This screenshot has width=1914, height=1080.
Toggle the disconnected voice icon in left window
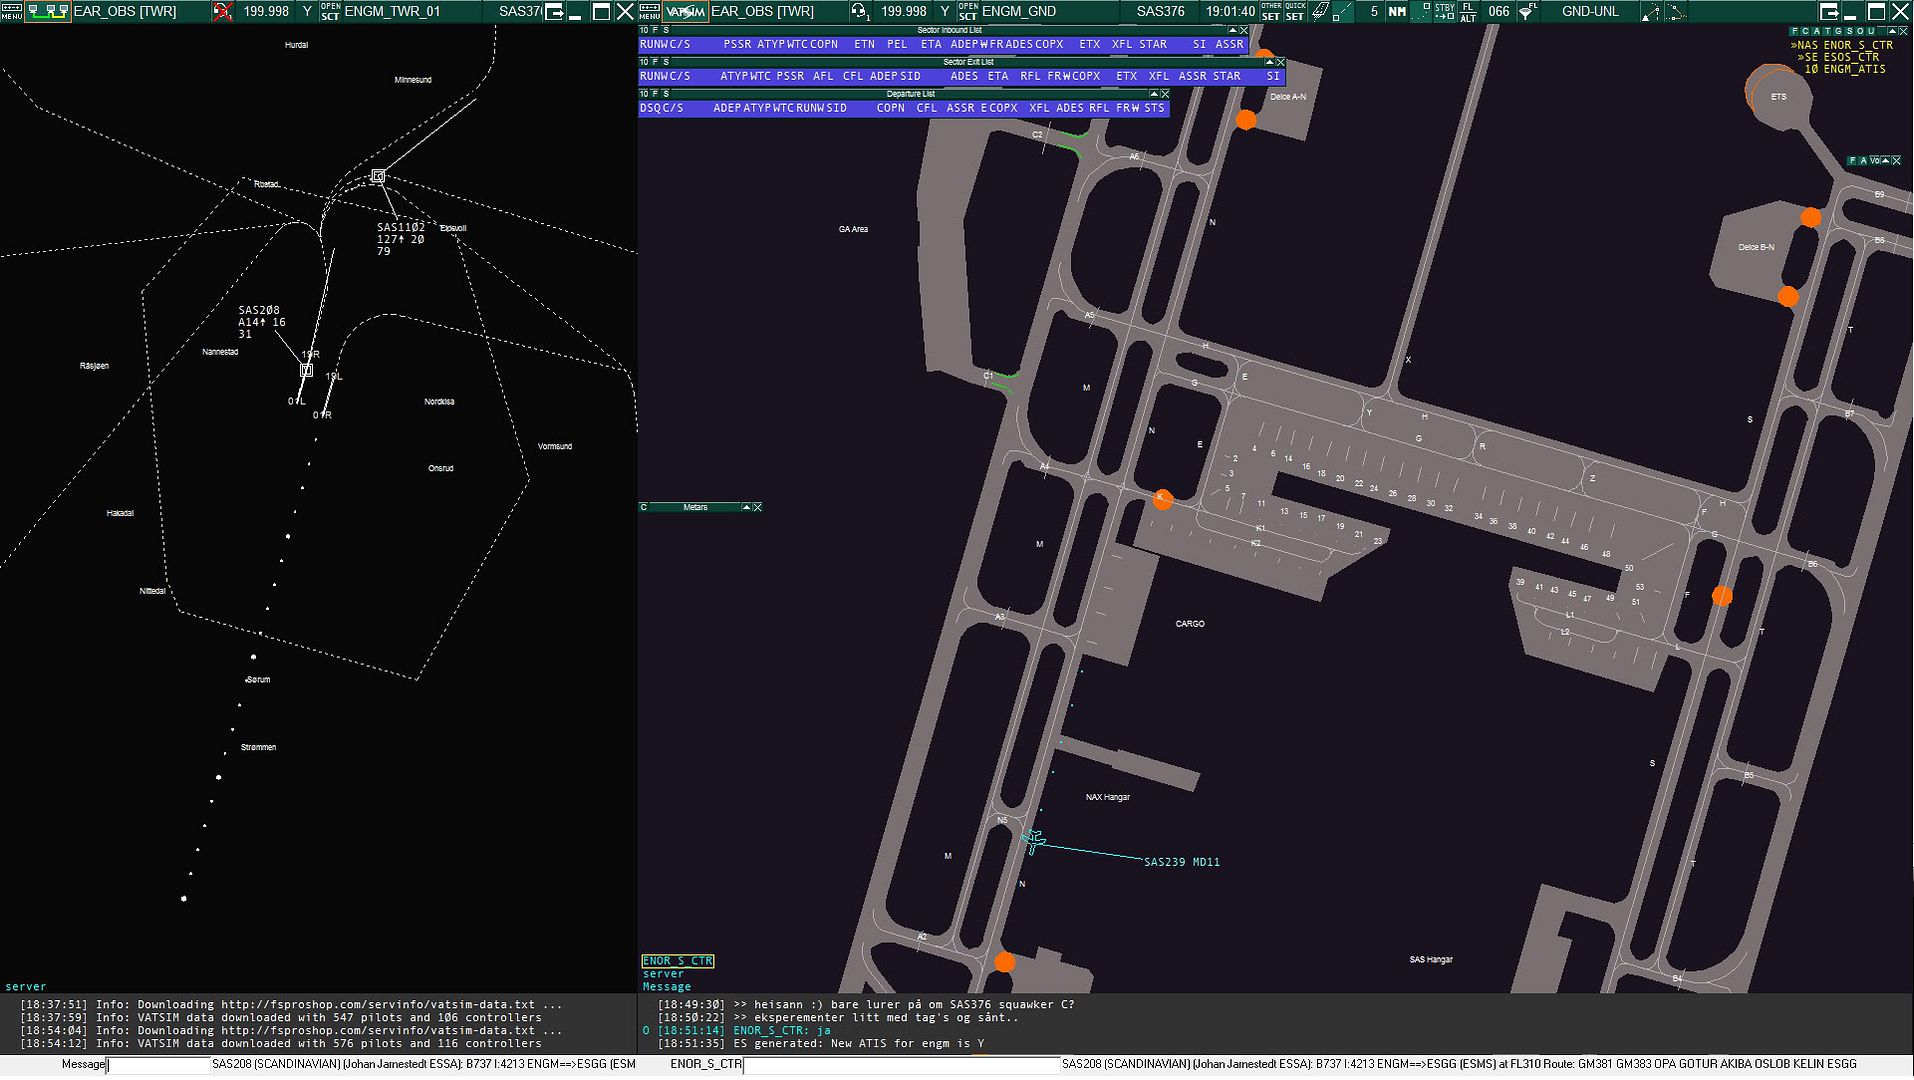(223, 11)
